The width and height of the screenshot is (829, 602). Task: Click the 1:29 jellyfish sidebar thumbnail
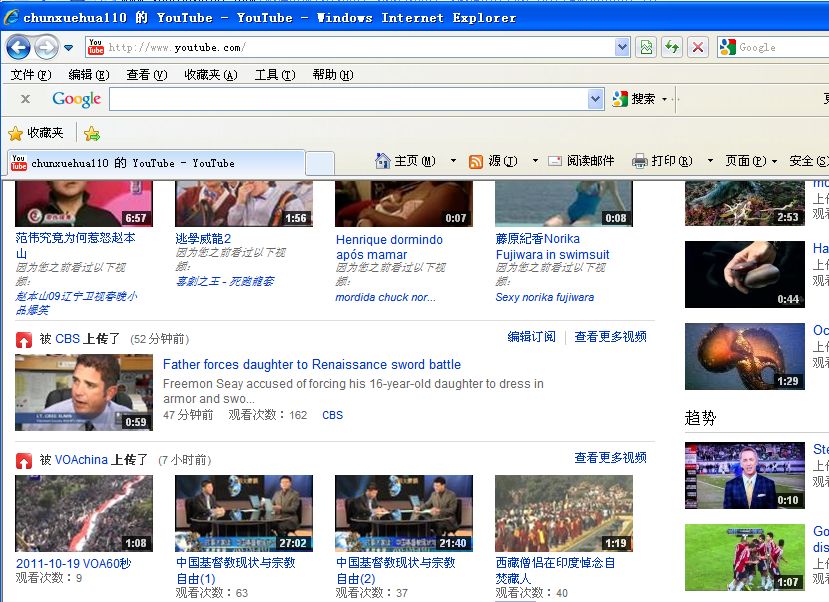point(745,356)
